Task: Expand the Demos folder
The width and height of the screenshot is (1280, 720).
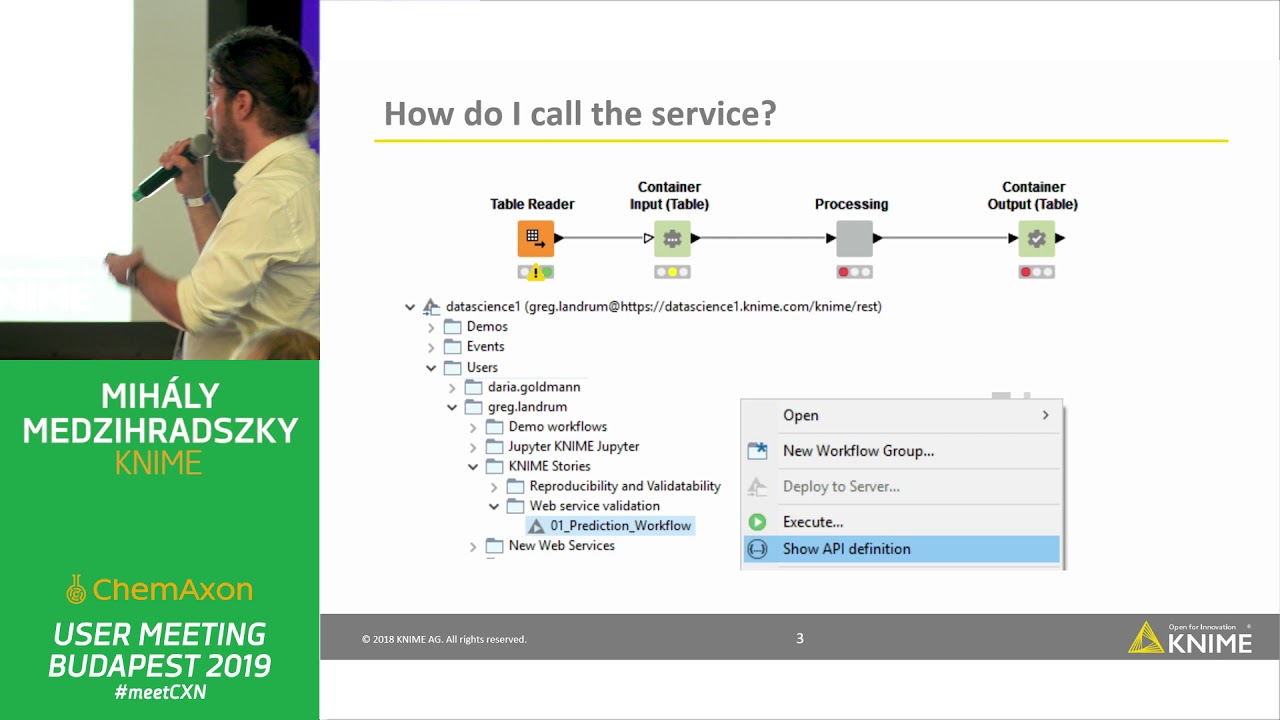Action: point(431,327)
